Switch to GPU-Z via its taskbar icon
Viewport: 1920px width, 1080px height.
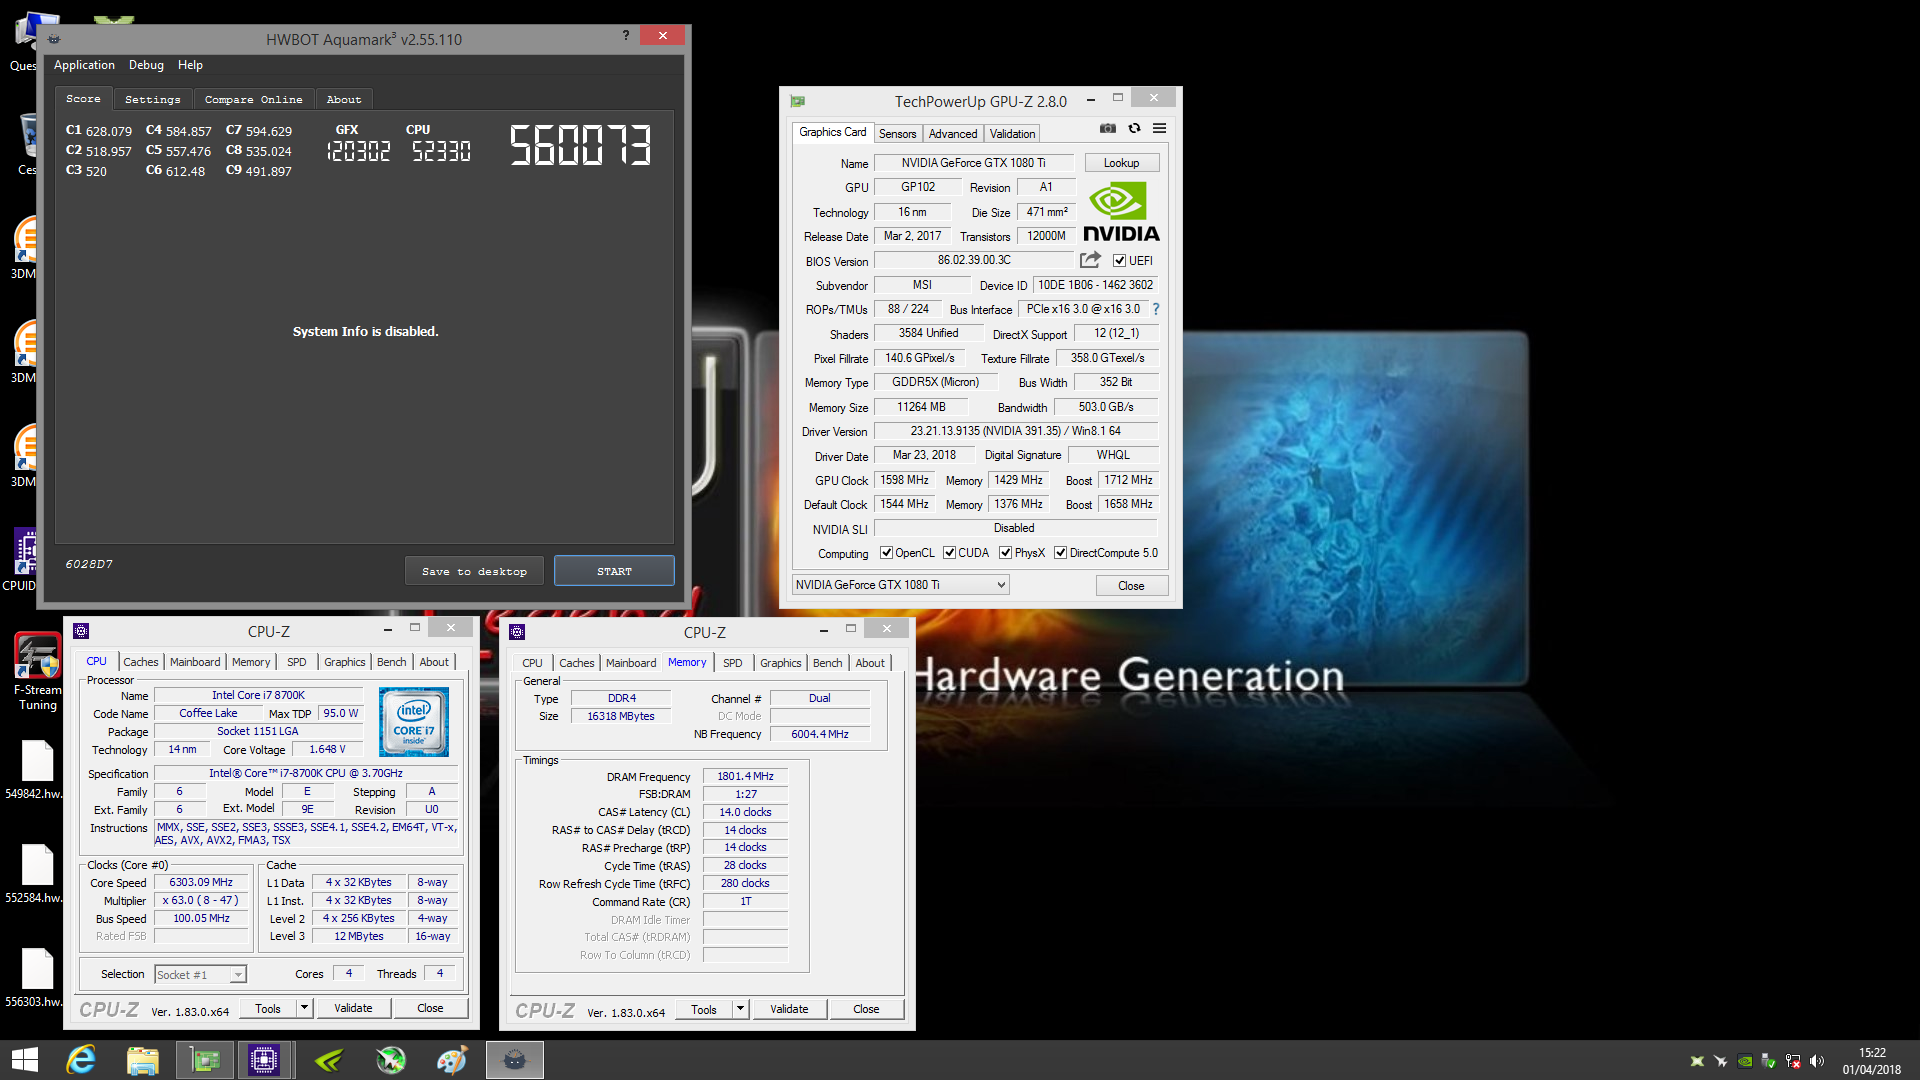click(x=205, y=1060)
